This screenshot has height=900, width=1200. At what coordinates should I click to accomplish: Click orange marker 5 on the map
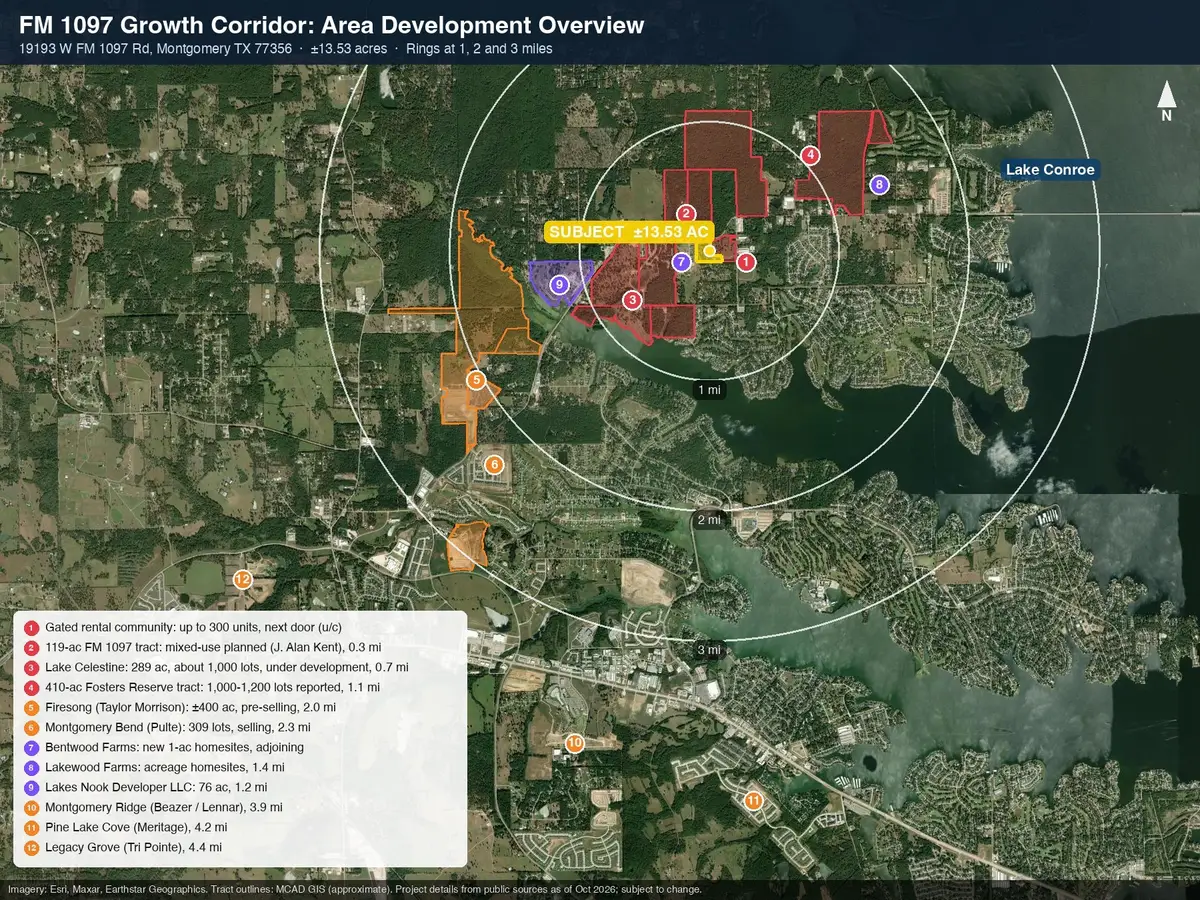pyautogui.click(x=477, y=380)
